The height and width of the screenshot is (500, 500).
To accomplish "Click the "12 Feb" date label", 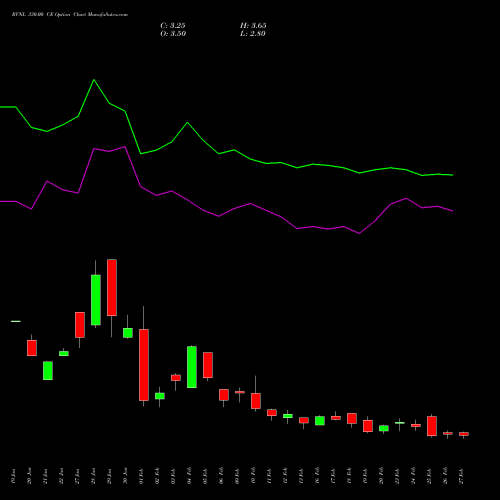I will (285, 476).
